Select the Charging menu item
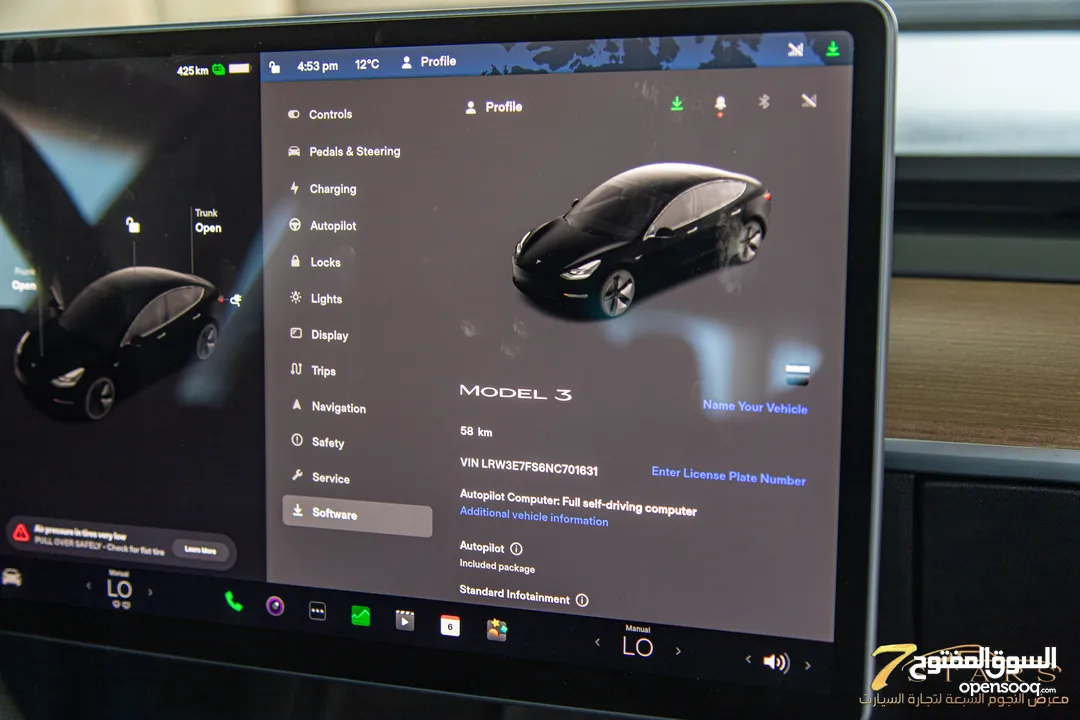1080x720 pixels. pyautogui.click(x=323, y=188)
